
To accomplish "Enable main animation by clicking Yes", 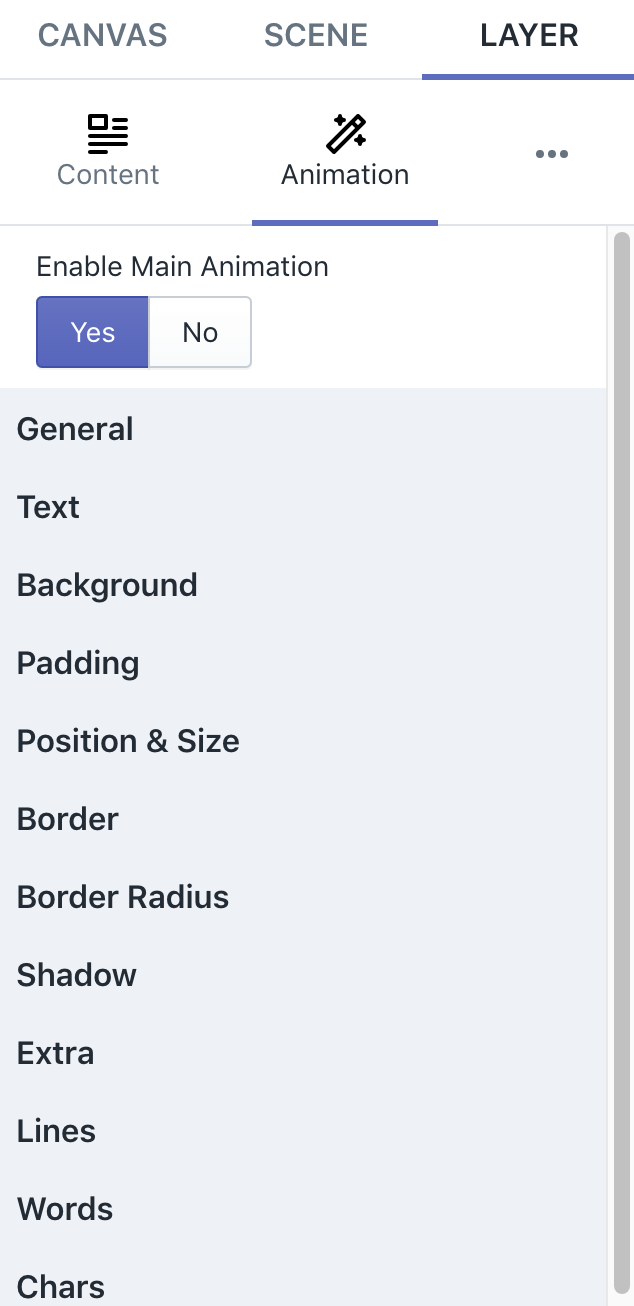I will pyautogui.click(x=92, y=332).
